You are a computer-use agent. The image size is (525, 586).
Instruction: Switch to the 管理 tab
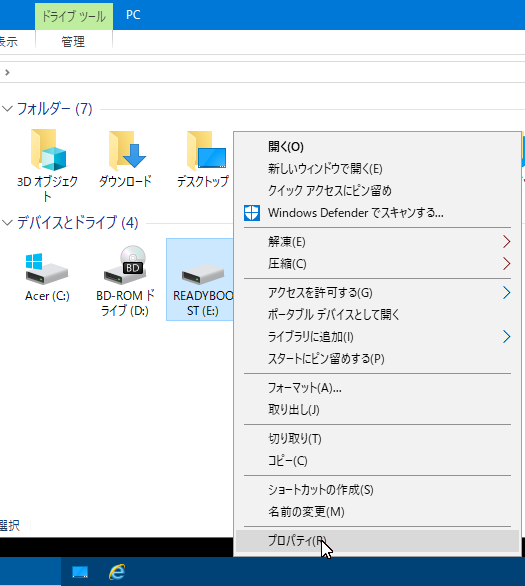point(73,41)
